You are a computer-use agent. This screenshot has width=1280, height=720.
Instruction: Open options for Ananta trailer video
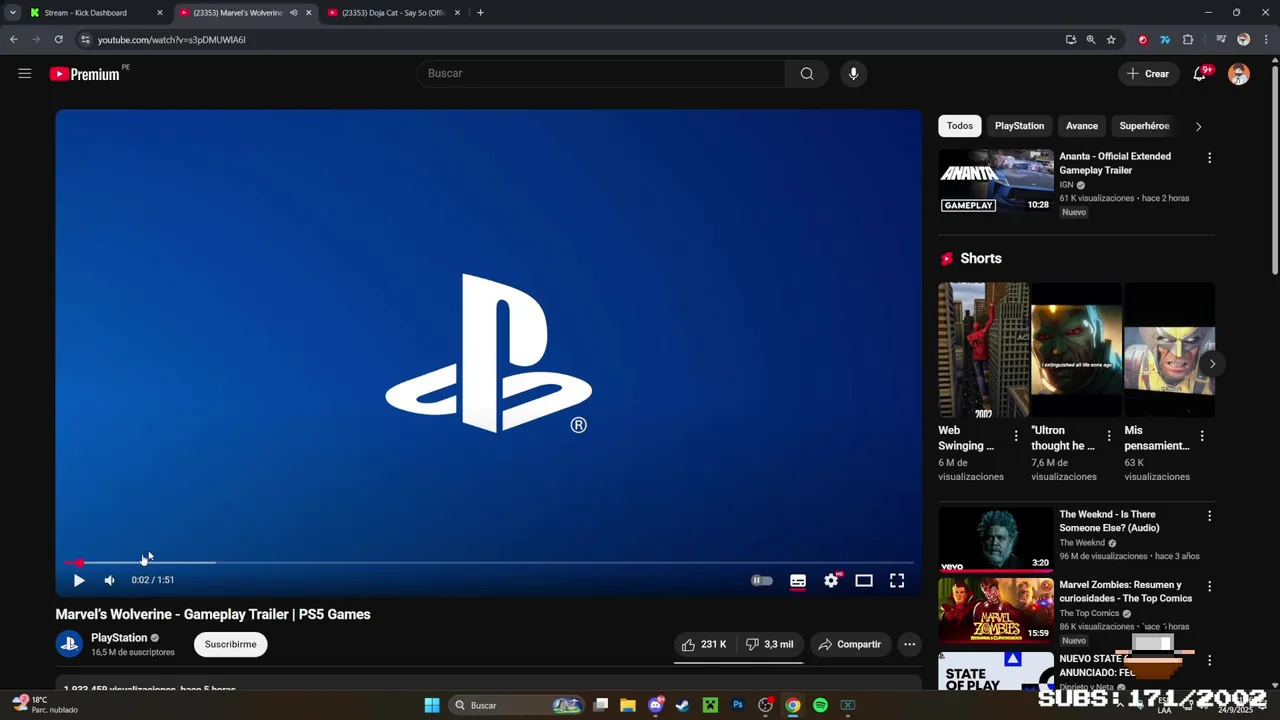tap(1209, 158)
